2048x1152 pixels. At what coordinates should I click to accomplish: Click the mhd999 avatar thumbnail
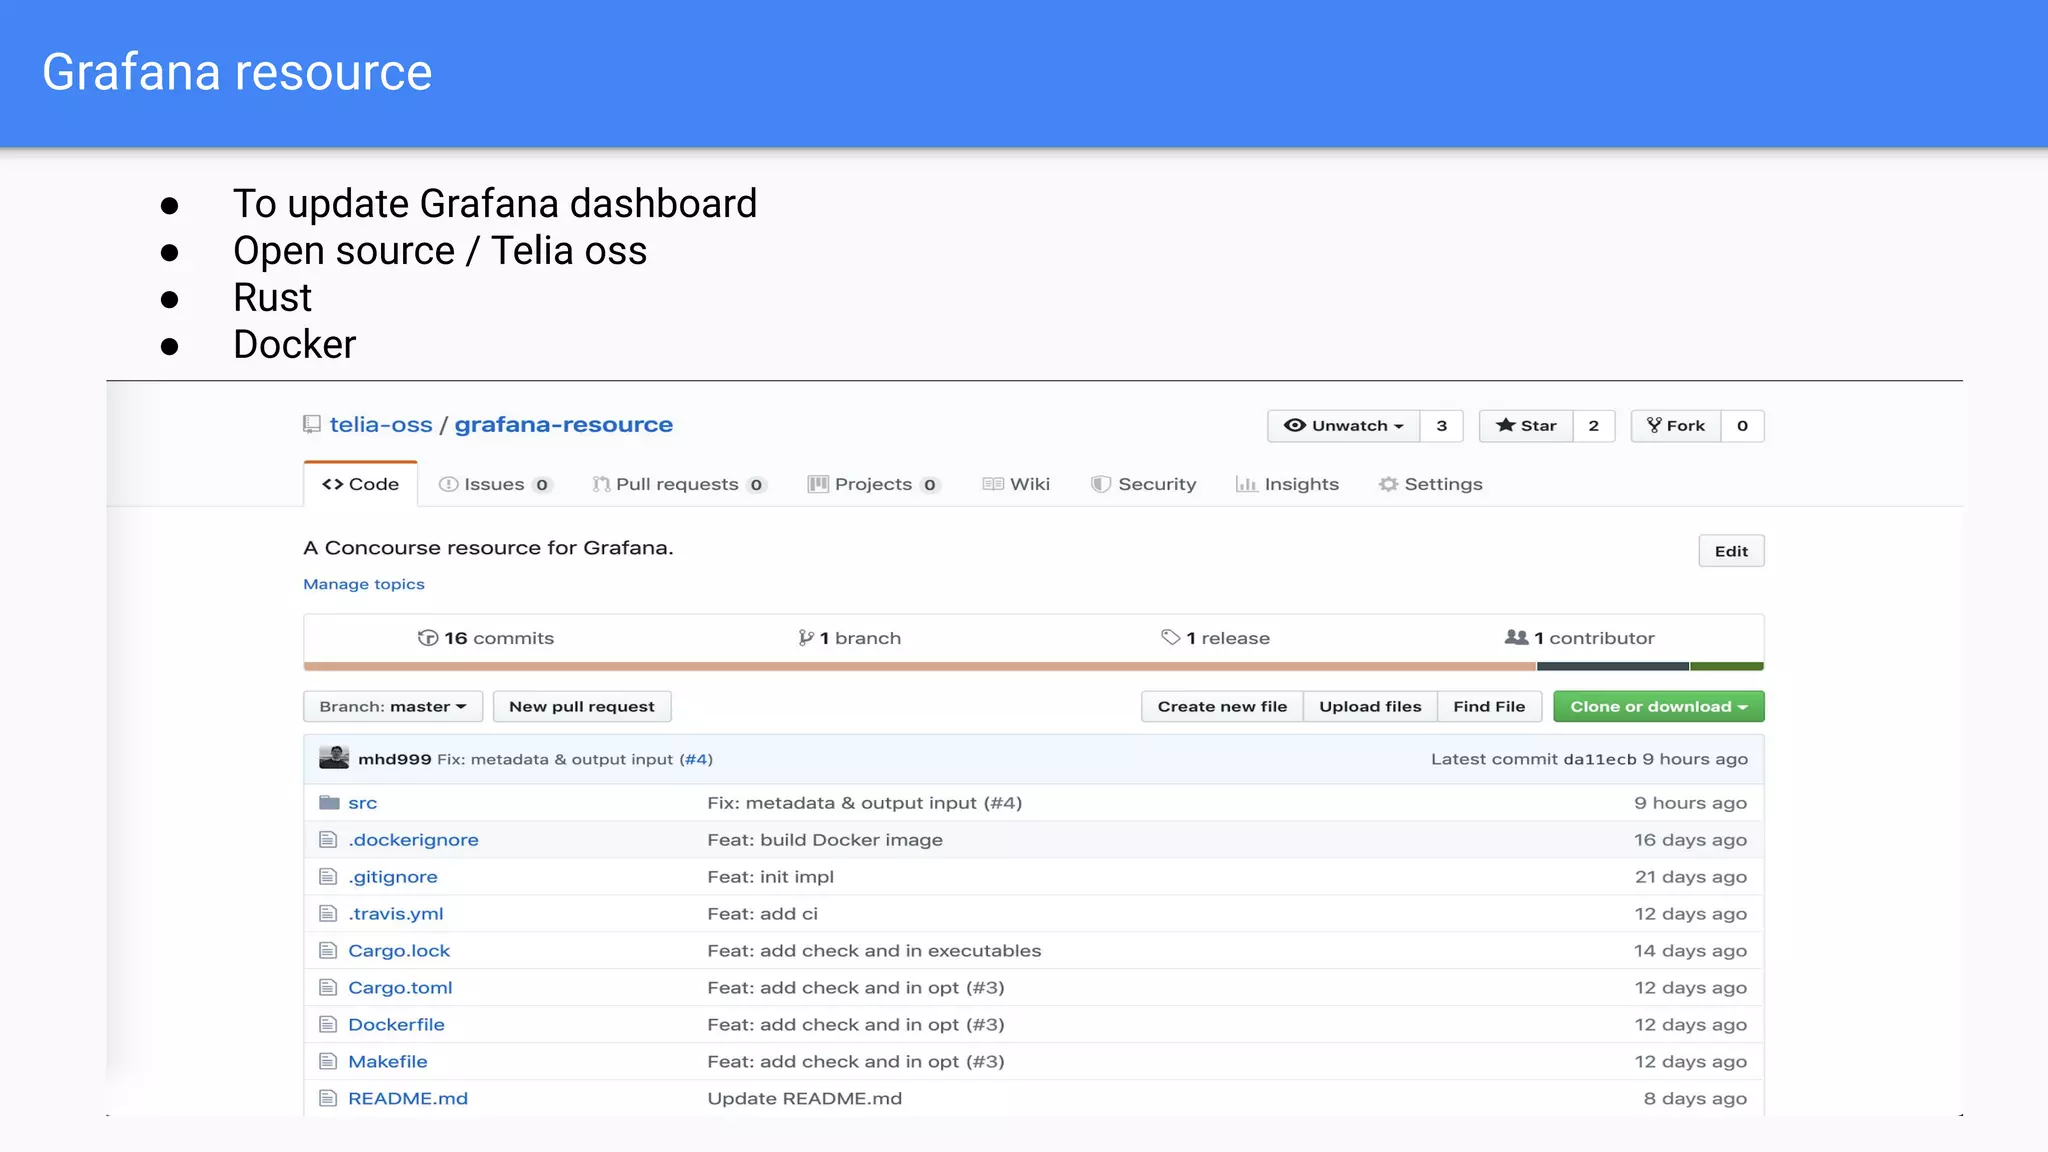[x=334, y=758]
